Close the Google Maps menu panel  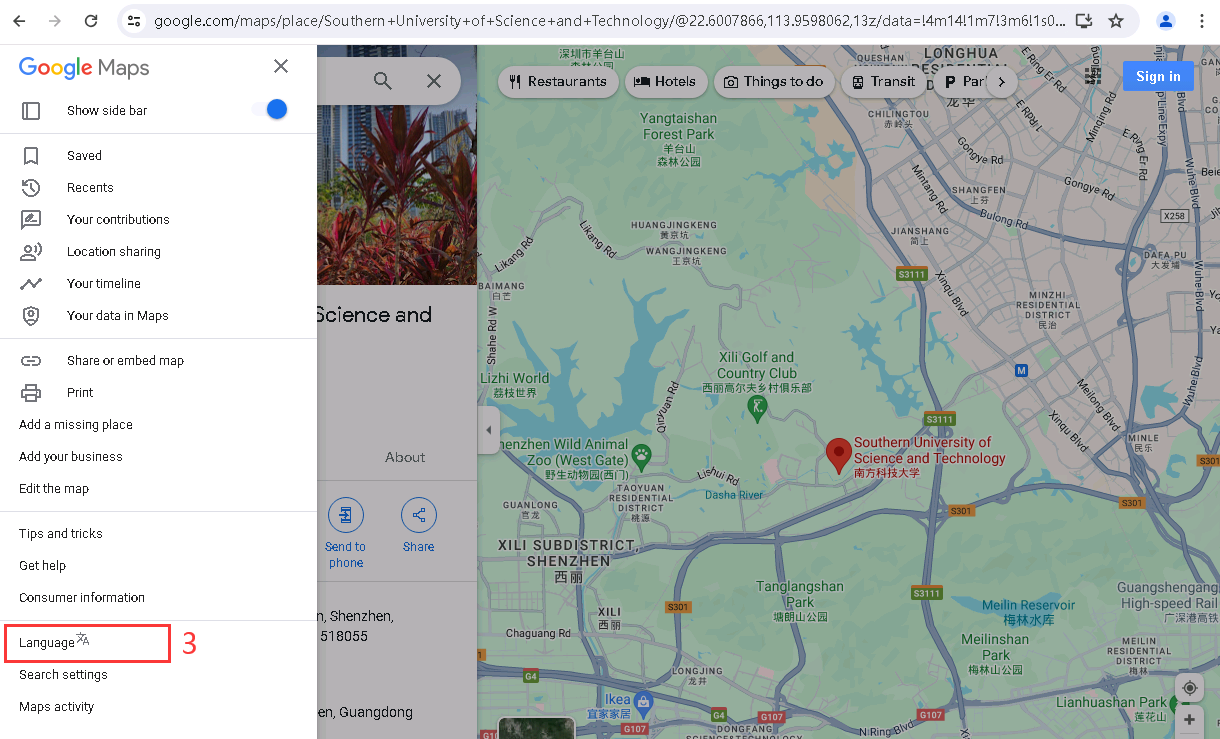pos(281,66)
